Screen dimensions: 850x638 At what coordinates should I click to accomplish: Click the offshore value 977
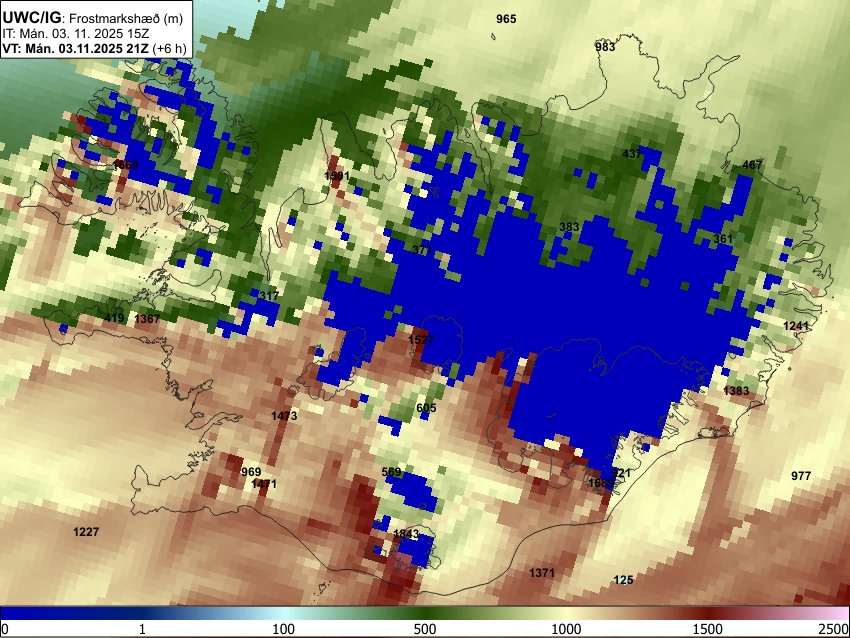801,476
